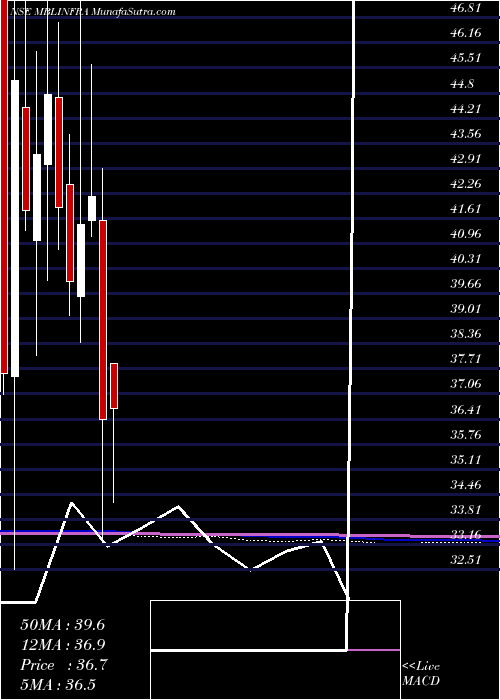Click the 43.56 price axis label
The width and height of the screenshot is (500, 700).
(466, 133)
